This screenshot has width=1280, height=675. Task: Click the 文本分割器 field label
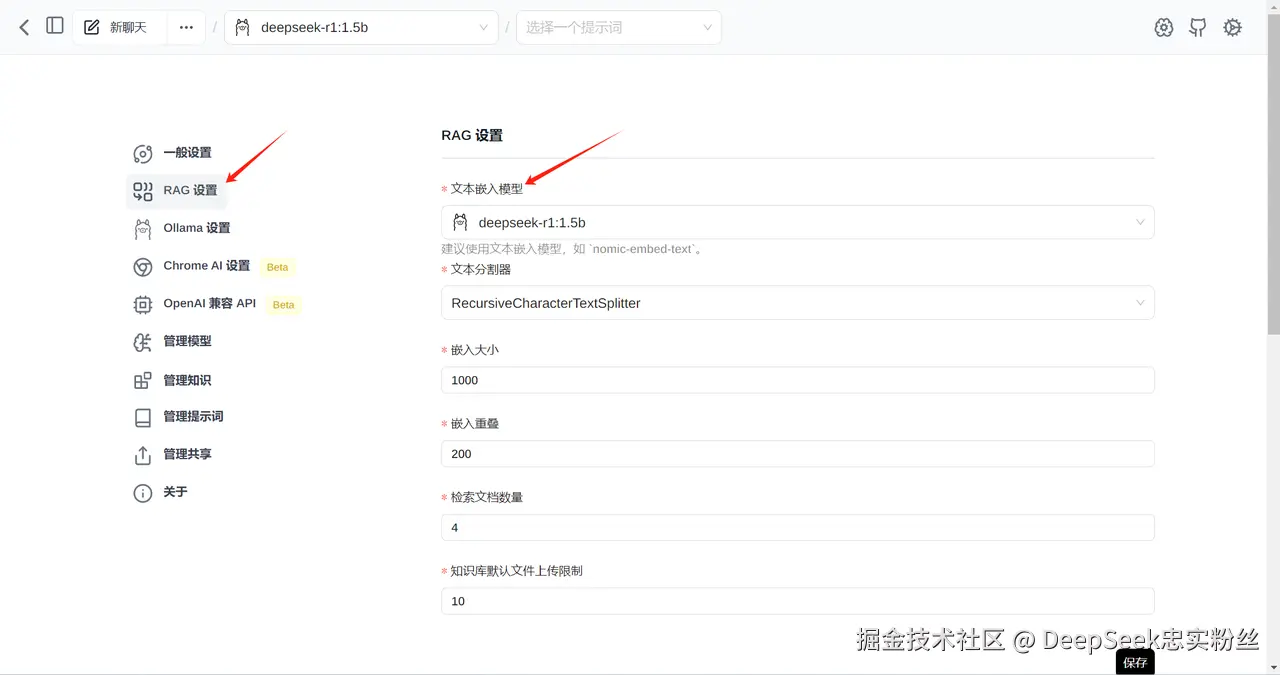click(x=481, y=270)
